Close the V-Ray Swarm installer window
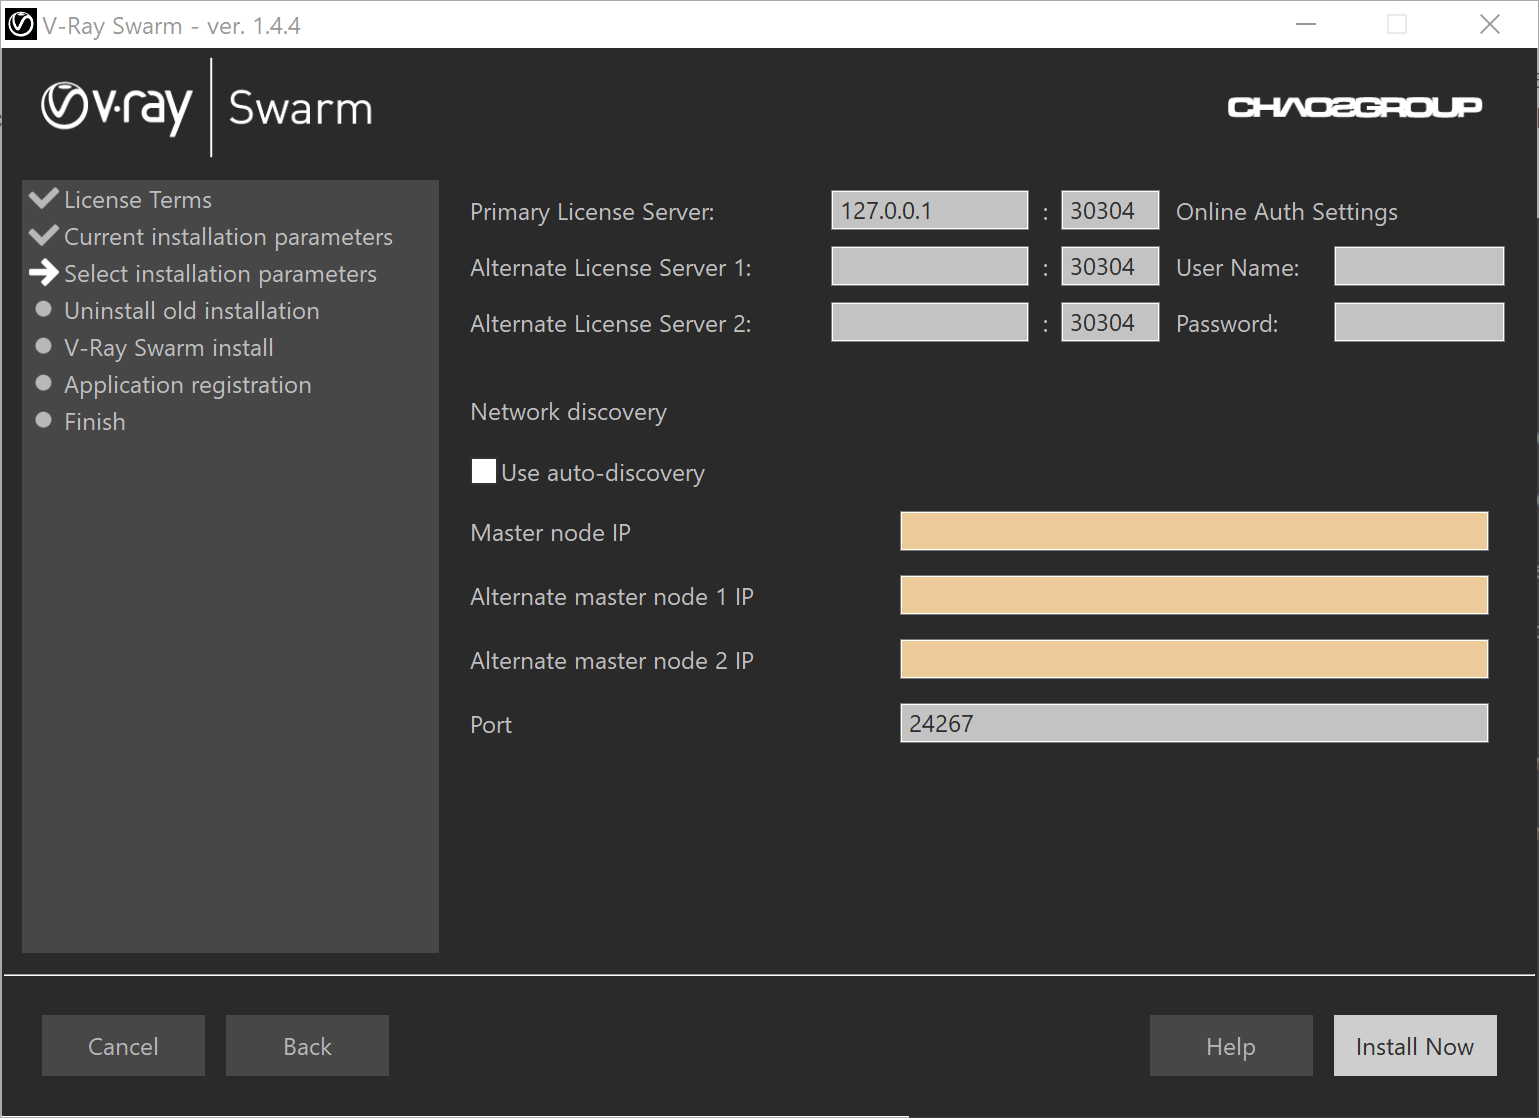Image resolution: width=1539 pixels, height=1118 pixels. (x=1490, y=24)
